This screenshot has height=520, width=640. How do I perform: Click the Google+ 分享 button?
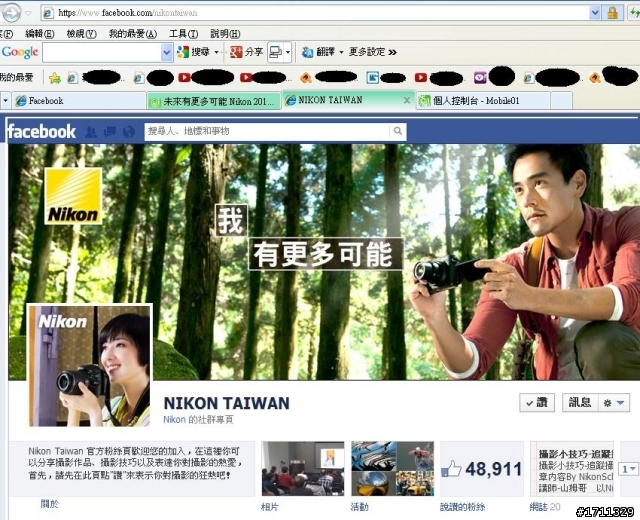pyautogui.click(x=246, y=52)
